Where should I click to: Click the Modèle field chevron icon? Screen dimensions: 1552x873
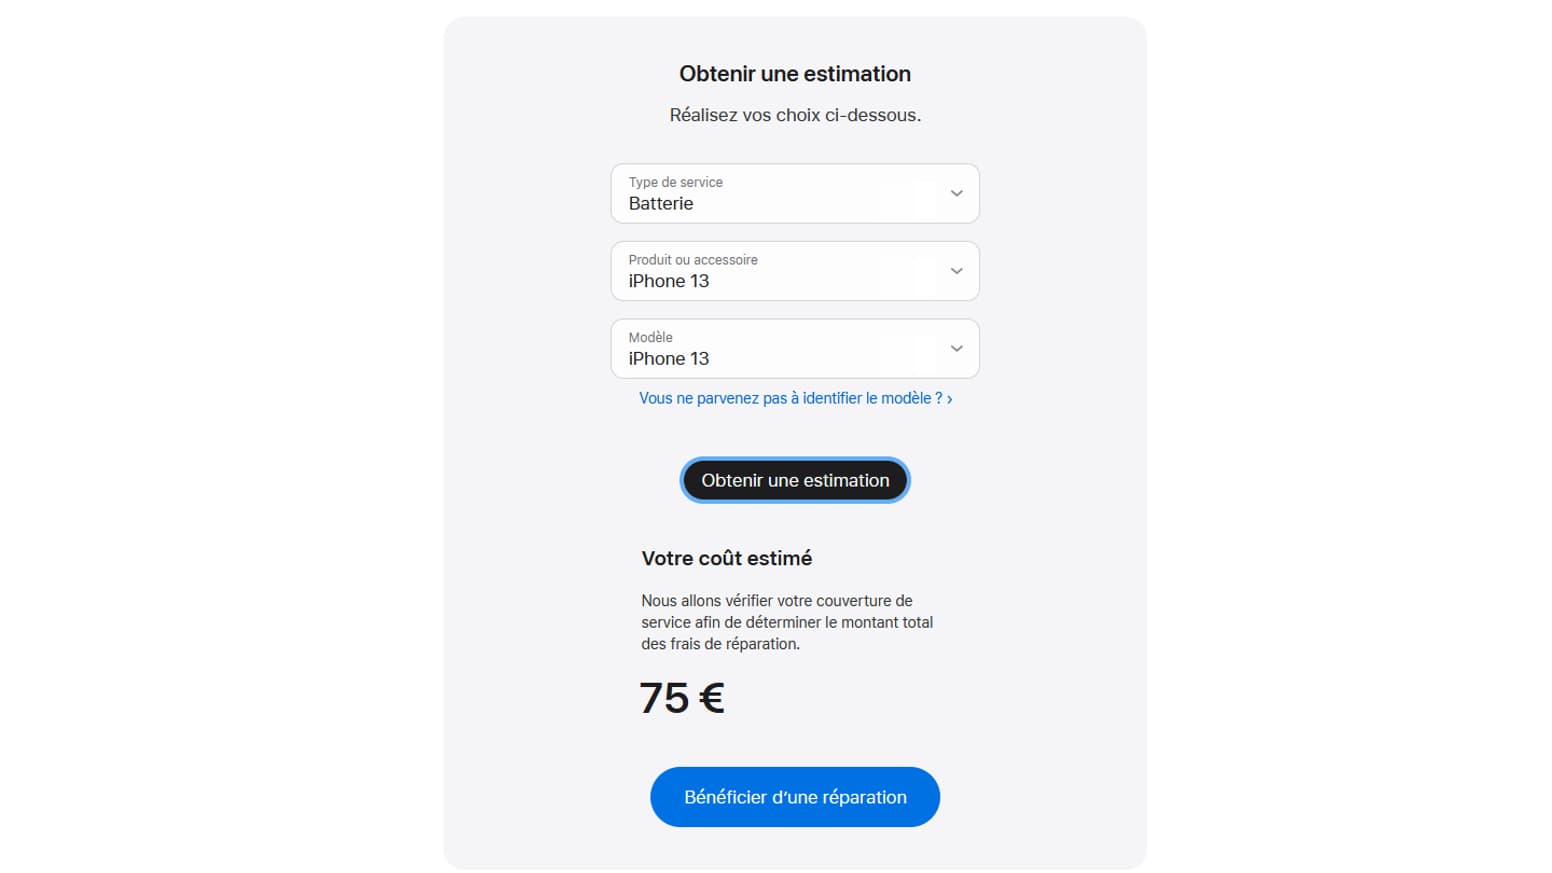[956, 348]
